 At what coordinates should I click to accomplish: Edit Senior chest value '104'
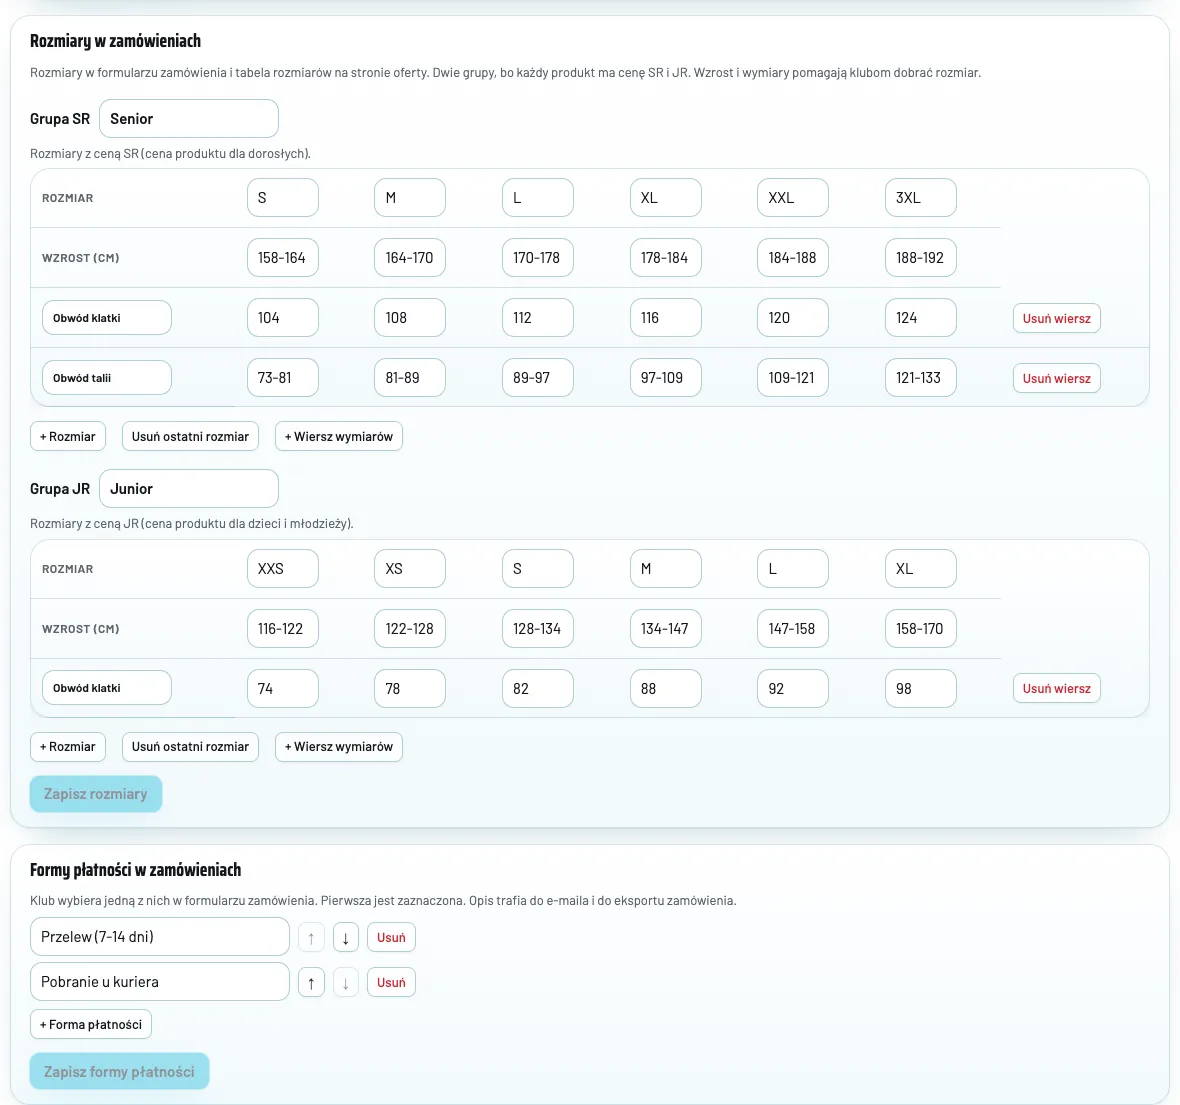282,318
